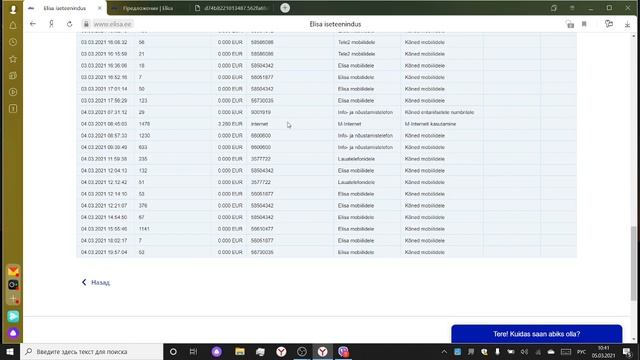This screenshot has height=360, width=640.
Task: Open browsing history clock icon
Action: 13,42
